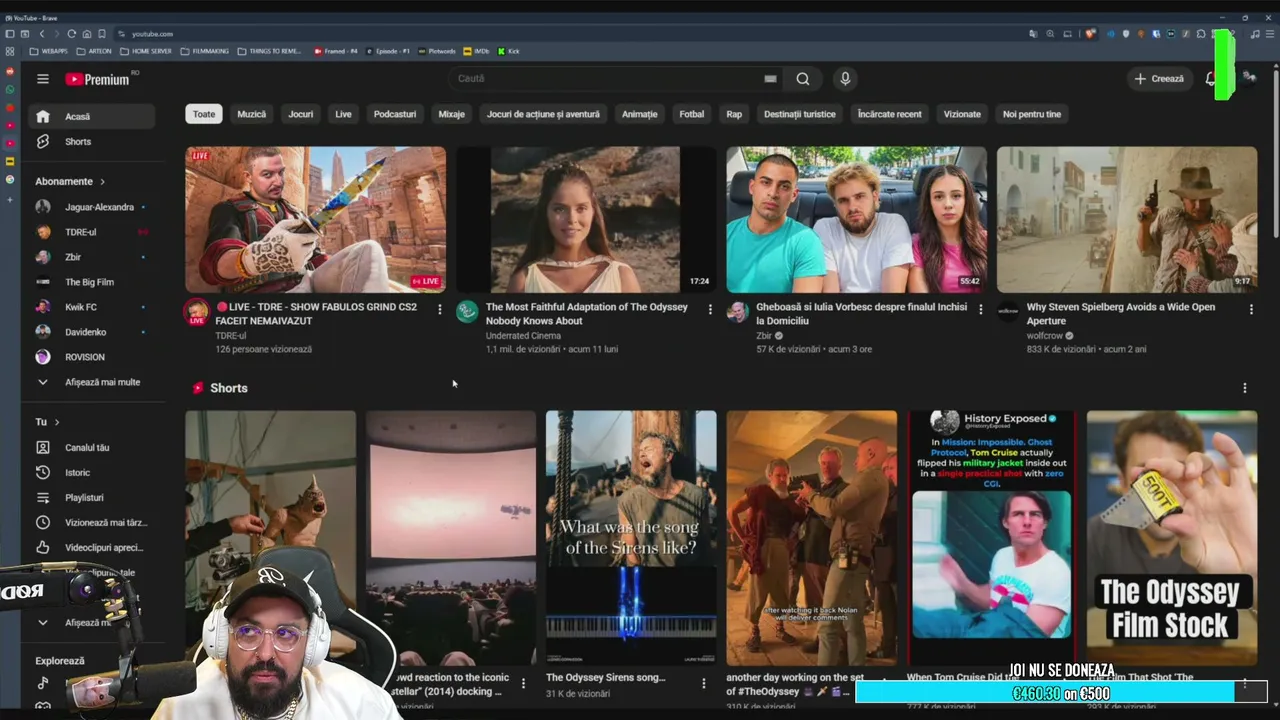Open Kwik FC channel subscription

92,307
